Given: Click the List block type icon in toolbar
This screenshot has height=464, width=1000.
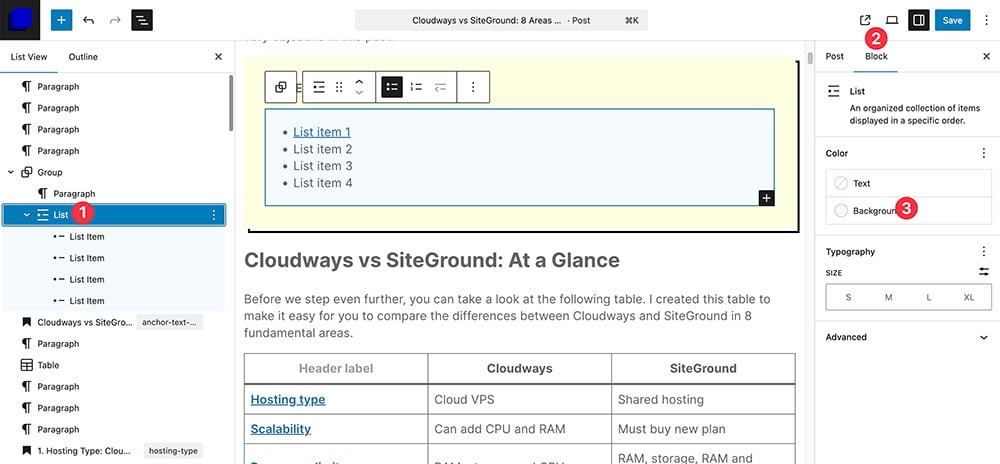Looking at the screenshot, I should (319, 87).
